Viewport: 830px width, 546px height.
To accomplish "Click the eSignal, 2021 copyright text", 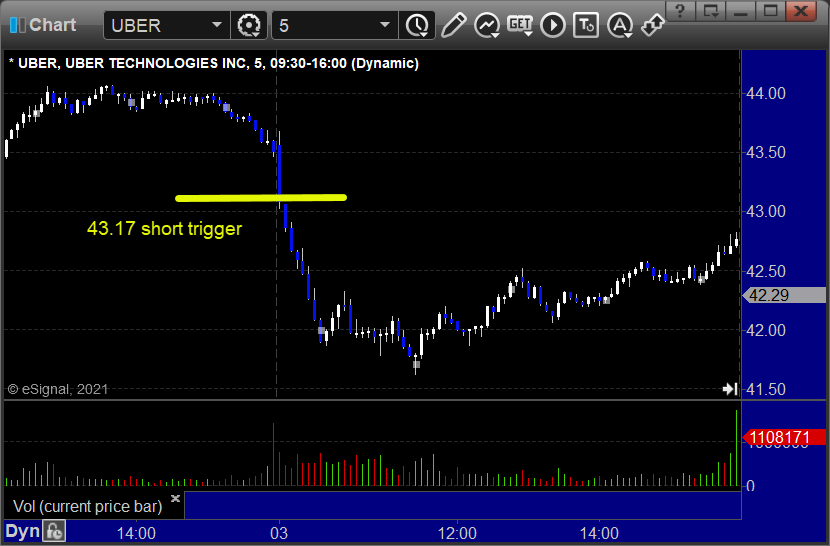I will pos(58,389).
